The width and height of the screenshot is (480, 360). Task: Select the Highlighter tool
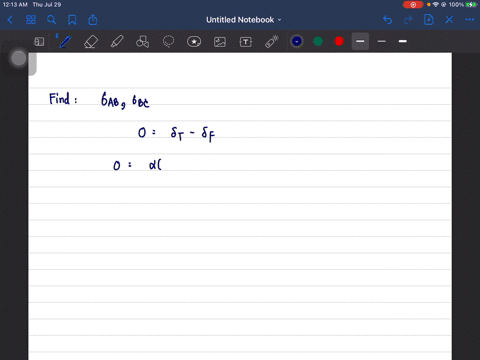[x=117, y=42]
